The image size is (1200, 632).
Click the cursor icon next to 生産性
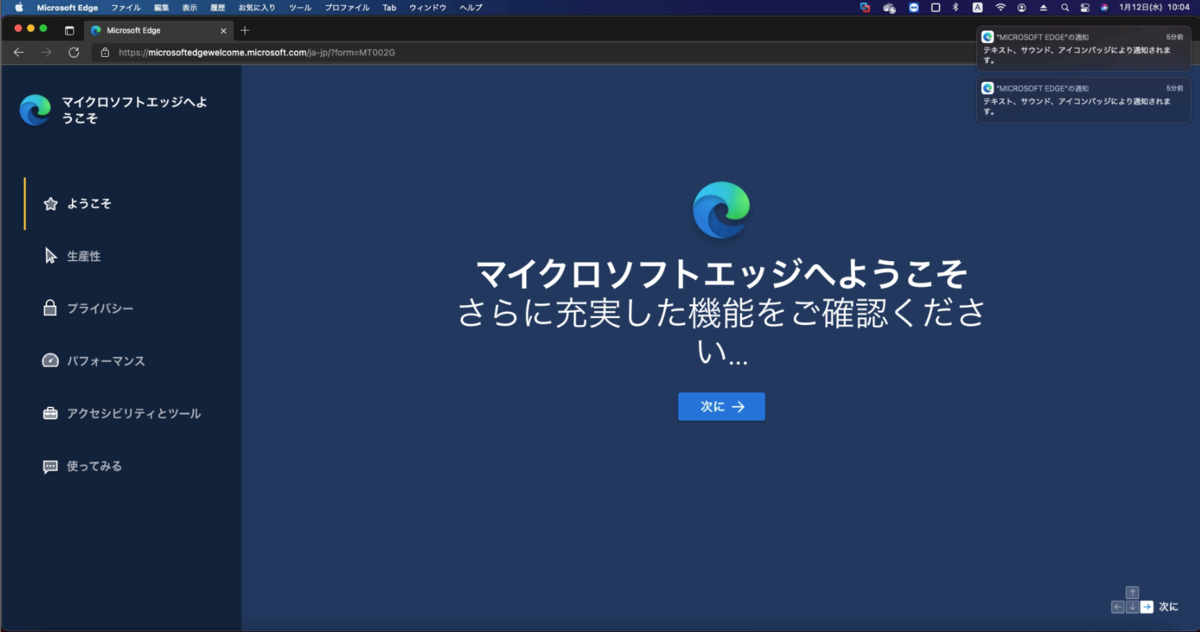point(51,256)
